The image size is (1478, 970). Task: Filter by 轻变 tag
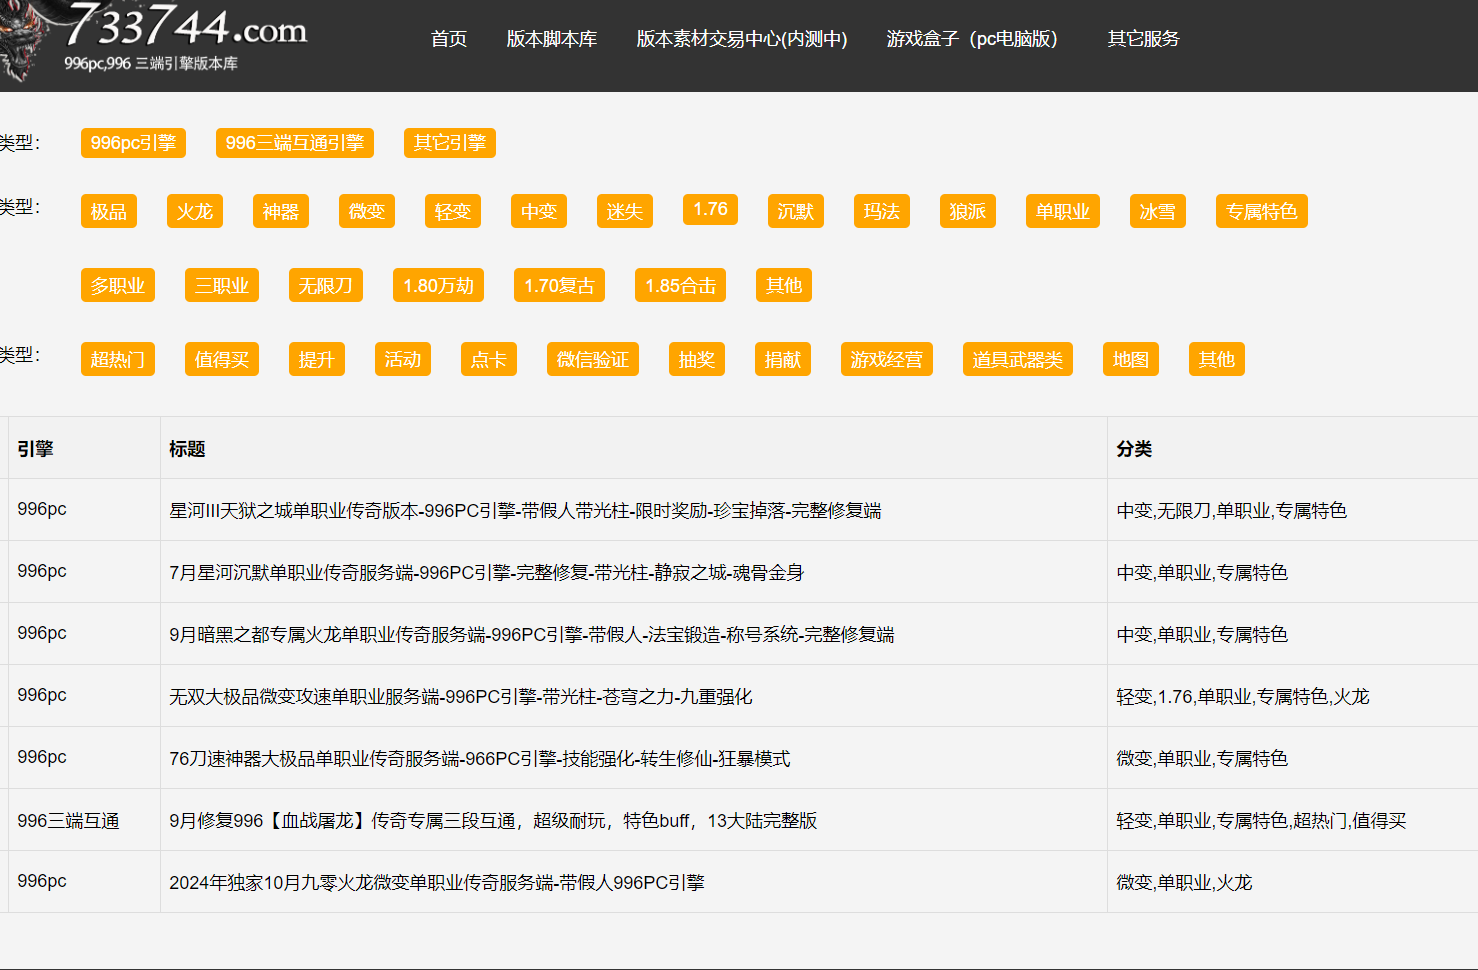453,211
